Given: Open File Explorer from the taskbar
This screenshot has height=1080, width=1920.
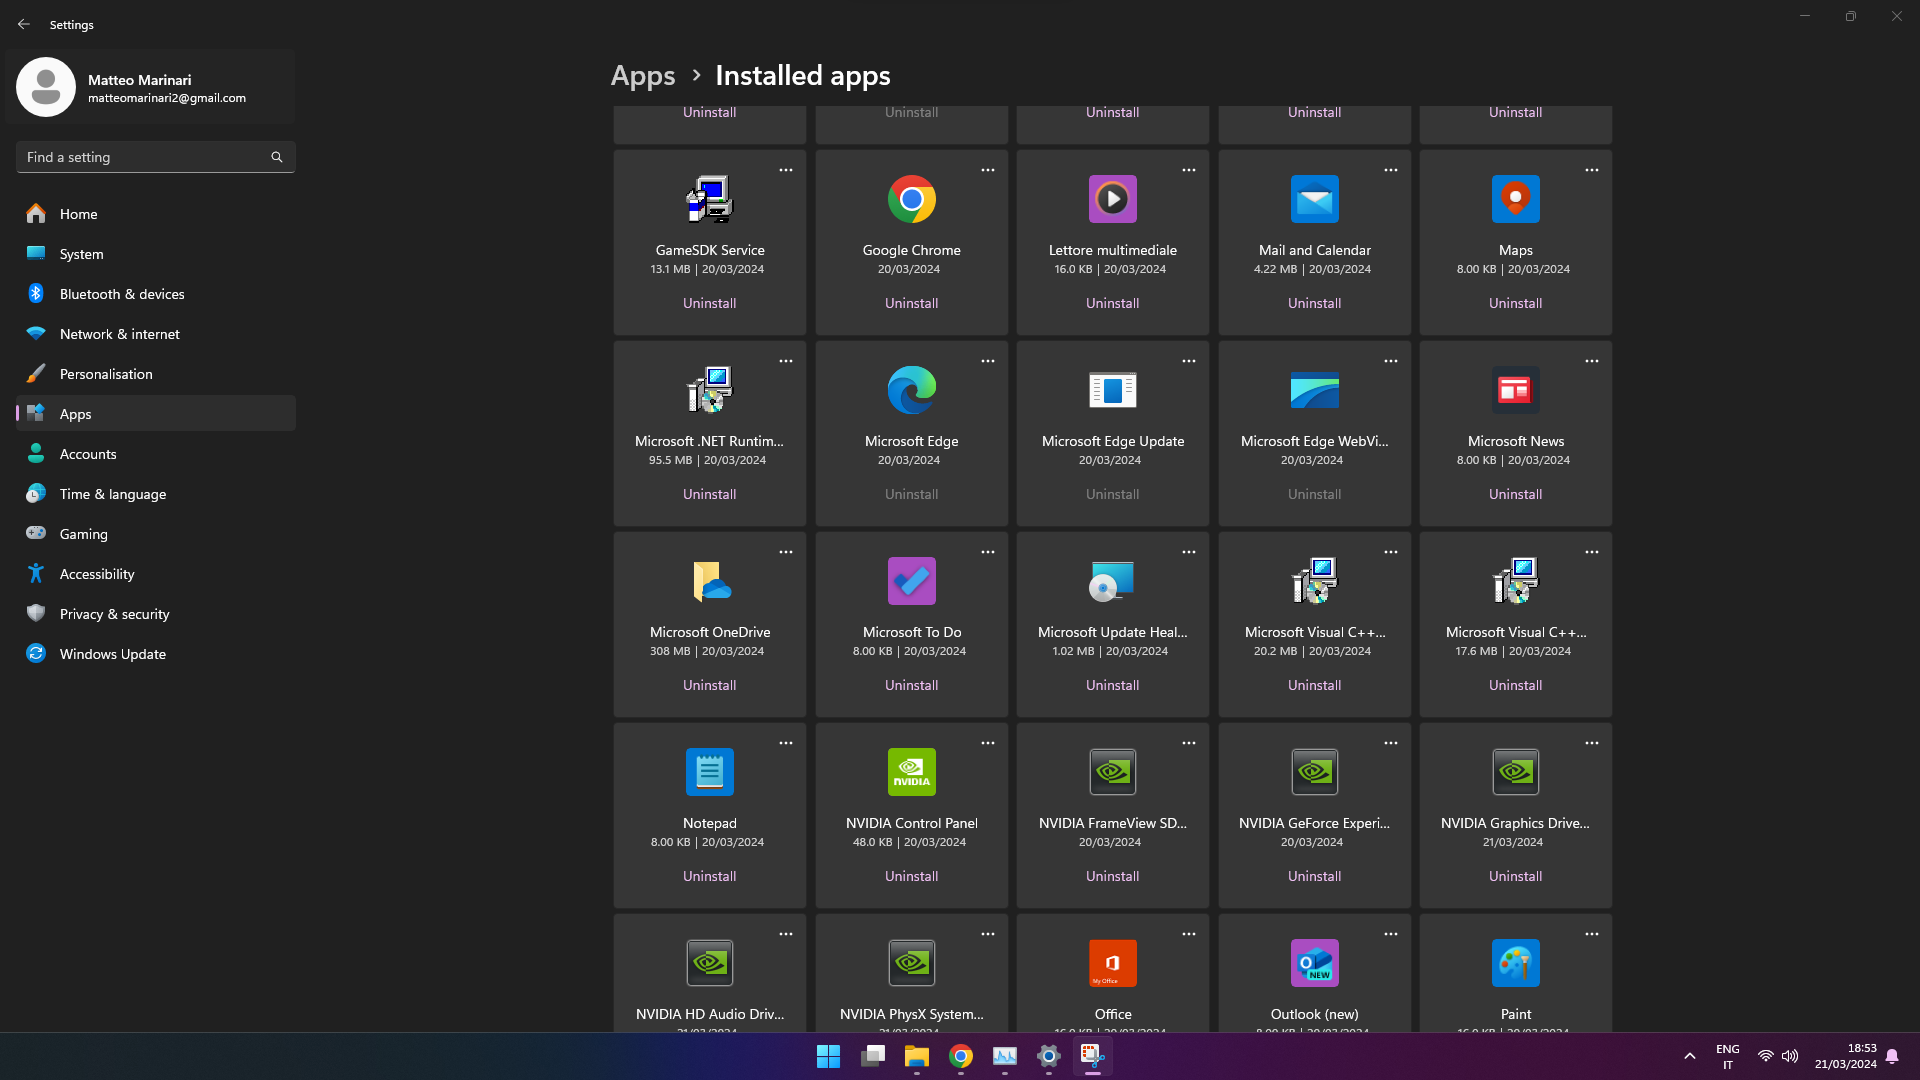Looking at the screenshot, I should 916,1056.
